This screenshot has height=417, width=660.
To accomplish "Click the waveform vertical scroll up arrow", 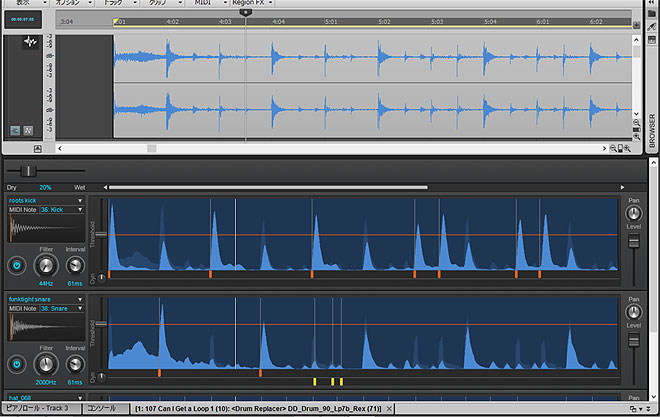I will [636, 40].
